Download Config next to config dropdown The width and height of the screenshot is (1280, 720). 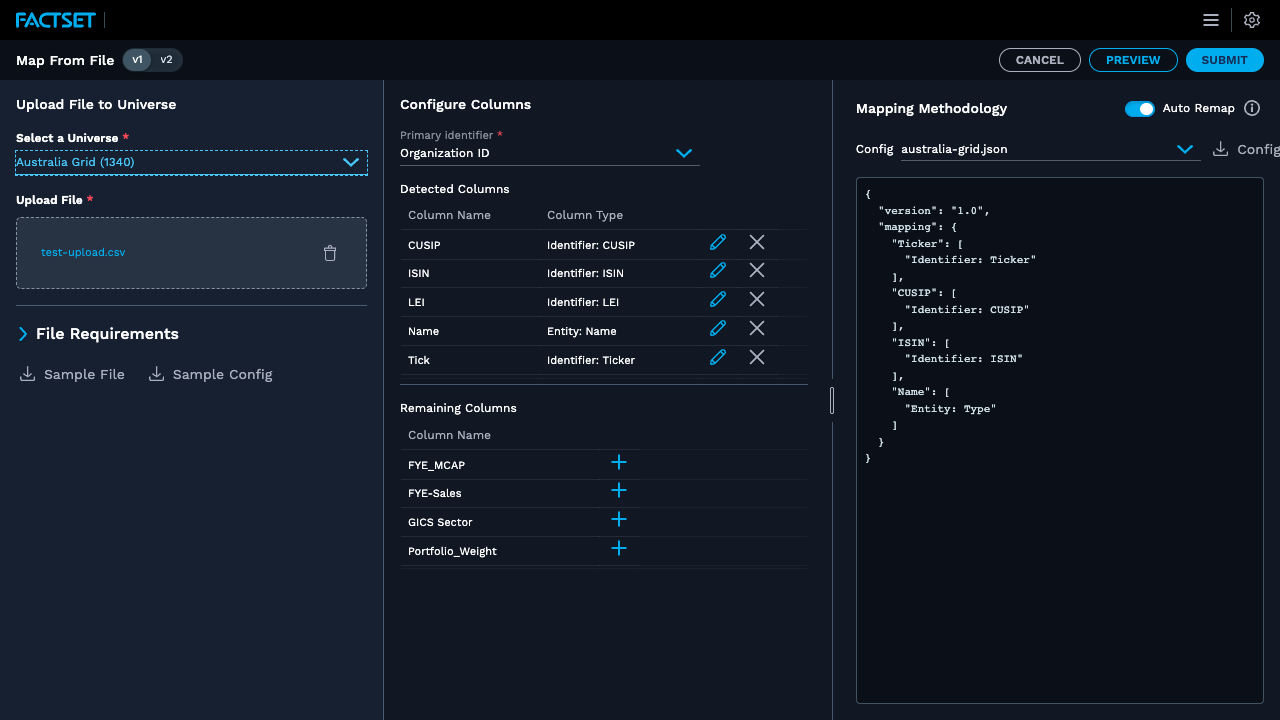[x=1246, y=149]
